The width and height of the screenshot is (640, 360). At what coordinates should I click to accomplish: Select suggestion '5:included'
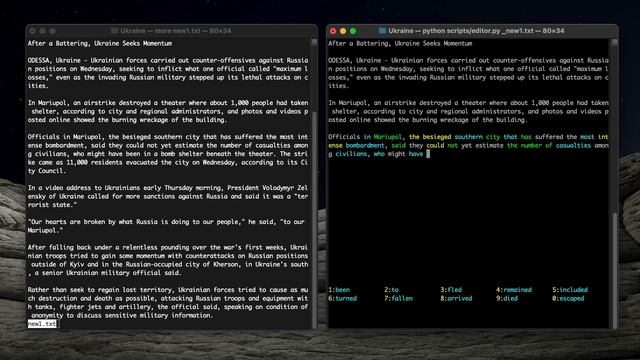click(x=570, y=290)
